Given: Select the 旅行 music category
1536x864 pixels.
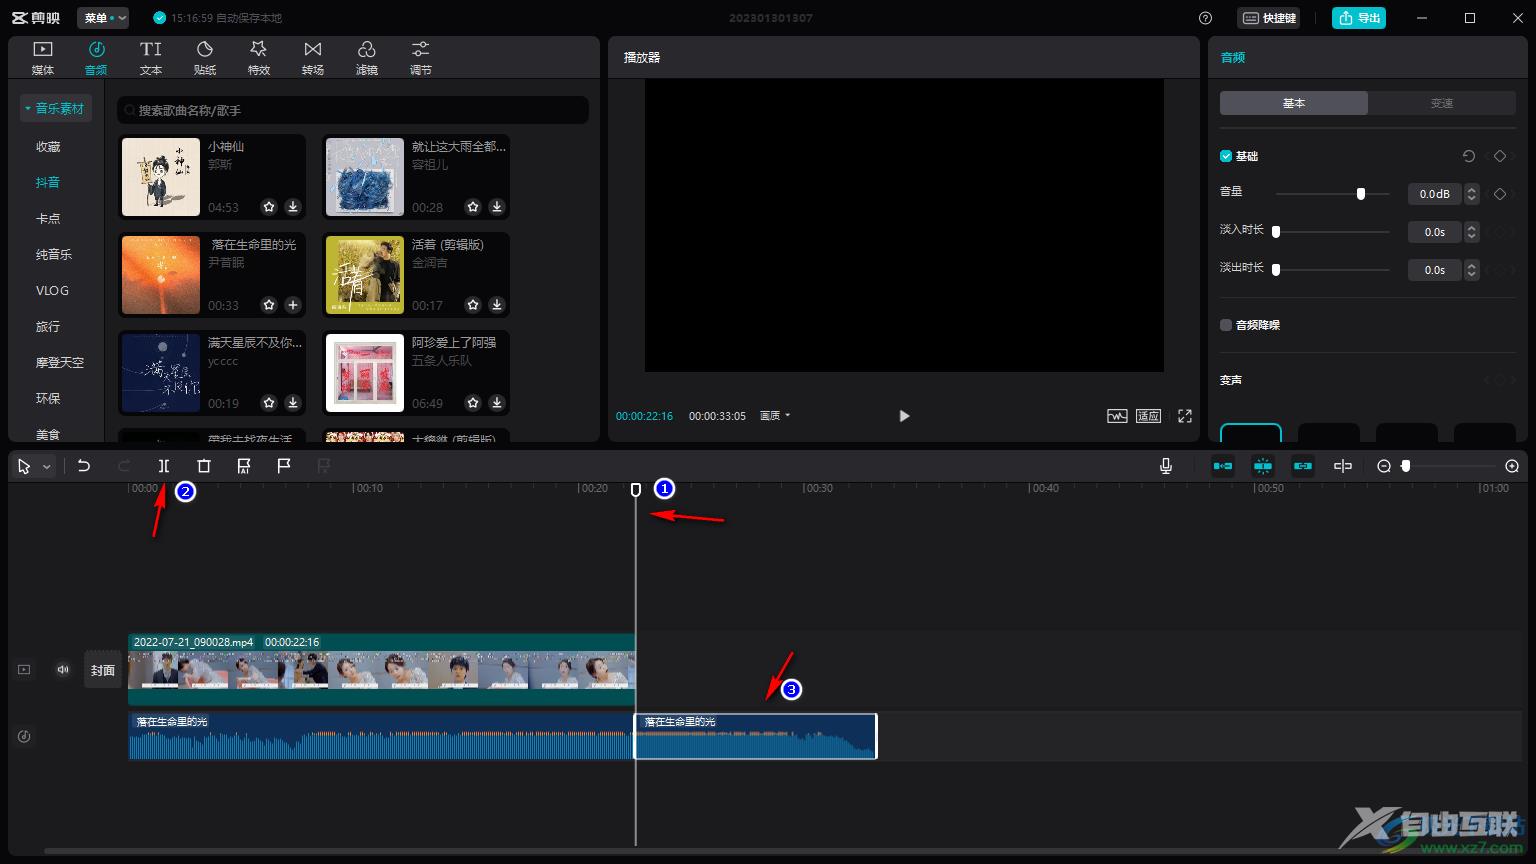Looking at the screenshot, I should [x=48, y=326].
